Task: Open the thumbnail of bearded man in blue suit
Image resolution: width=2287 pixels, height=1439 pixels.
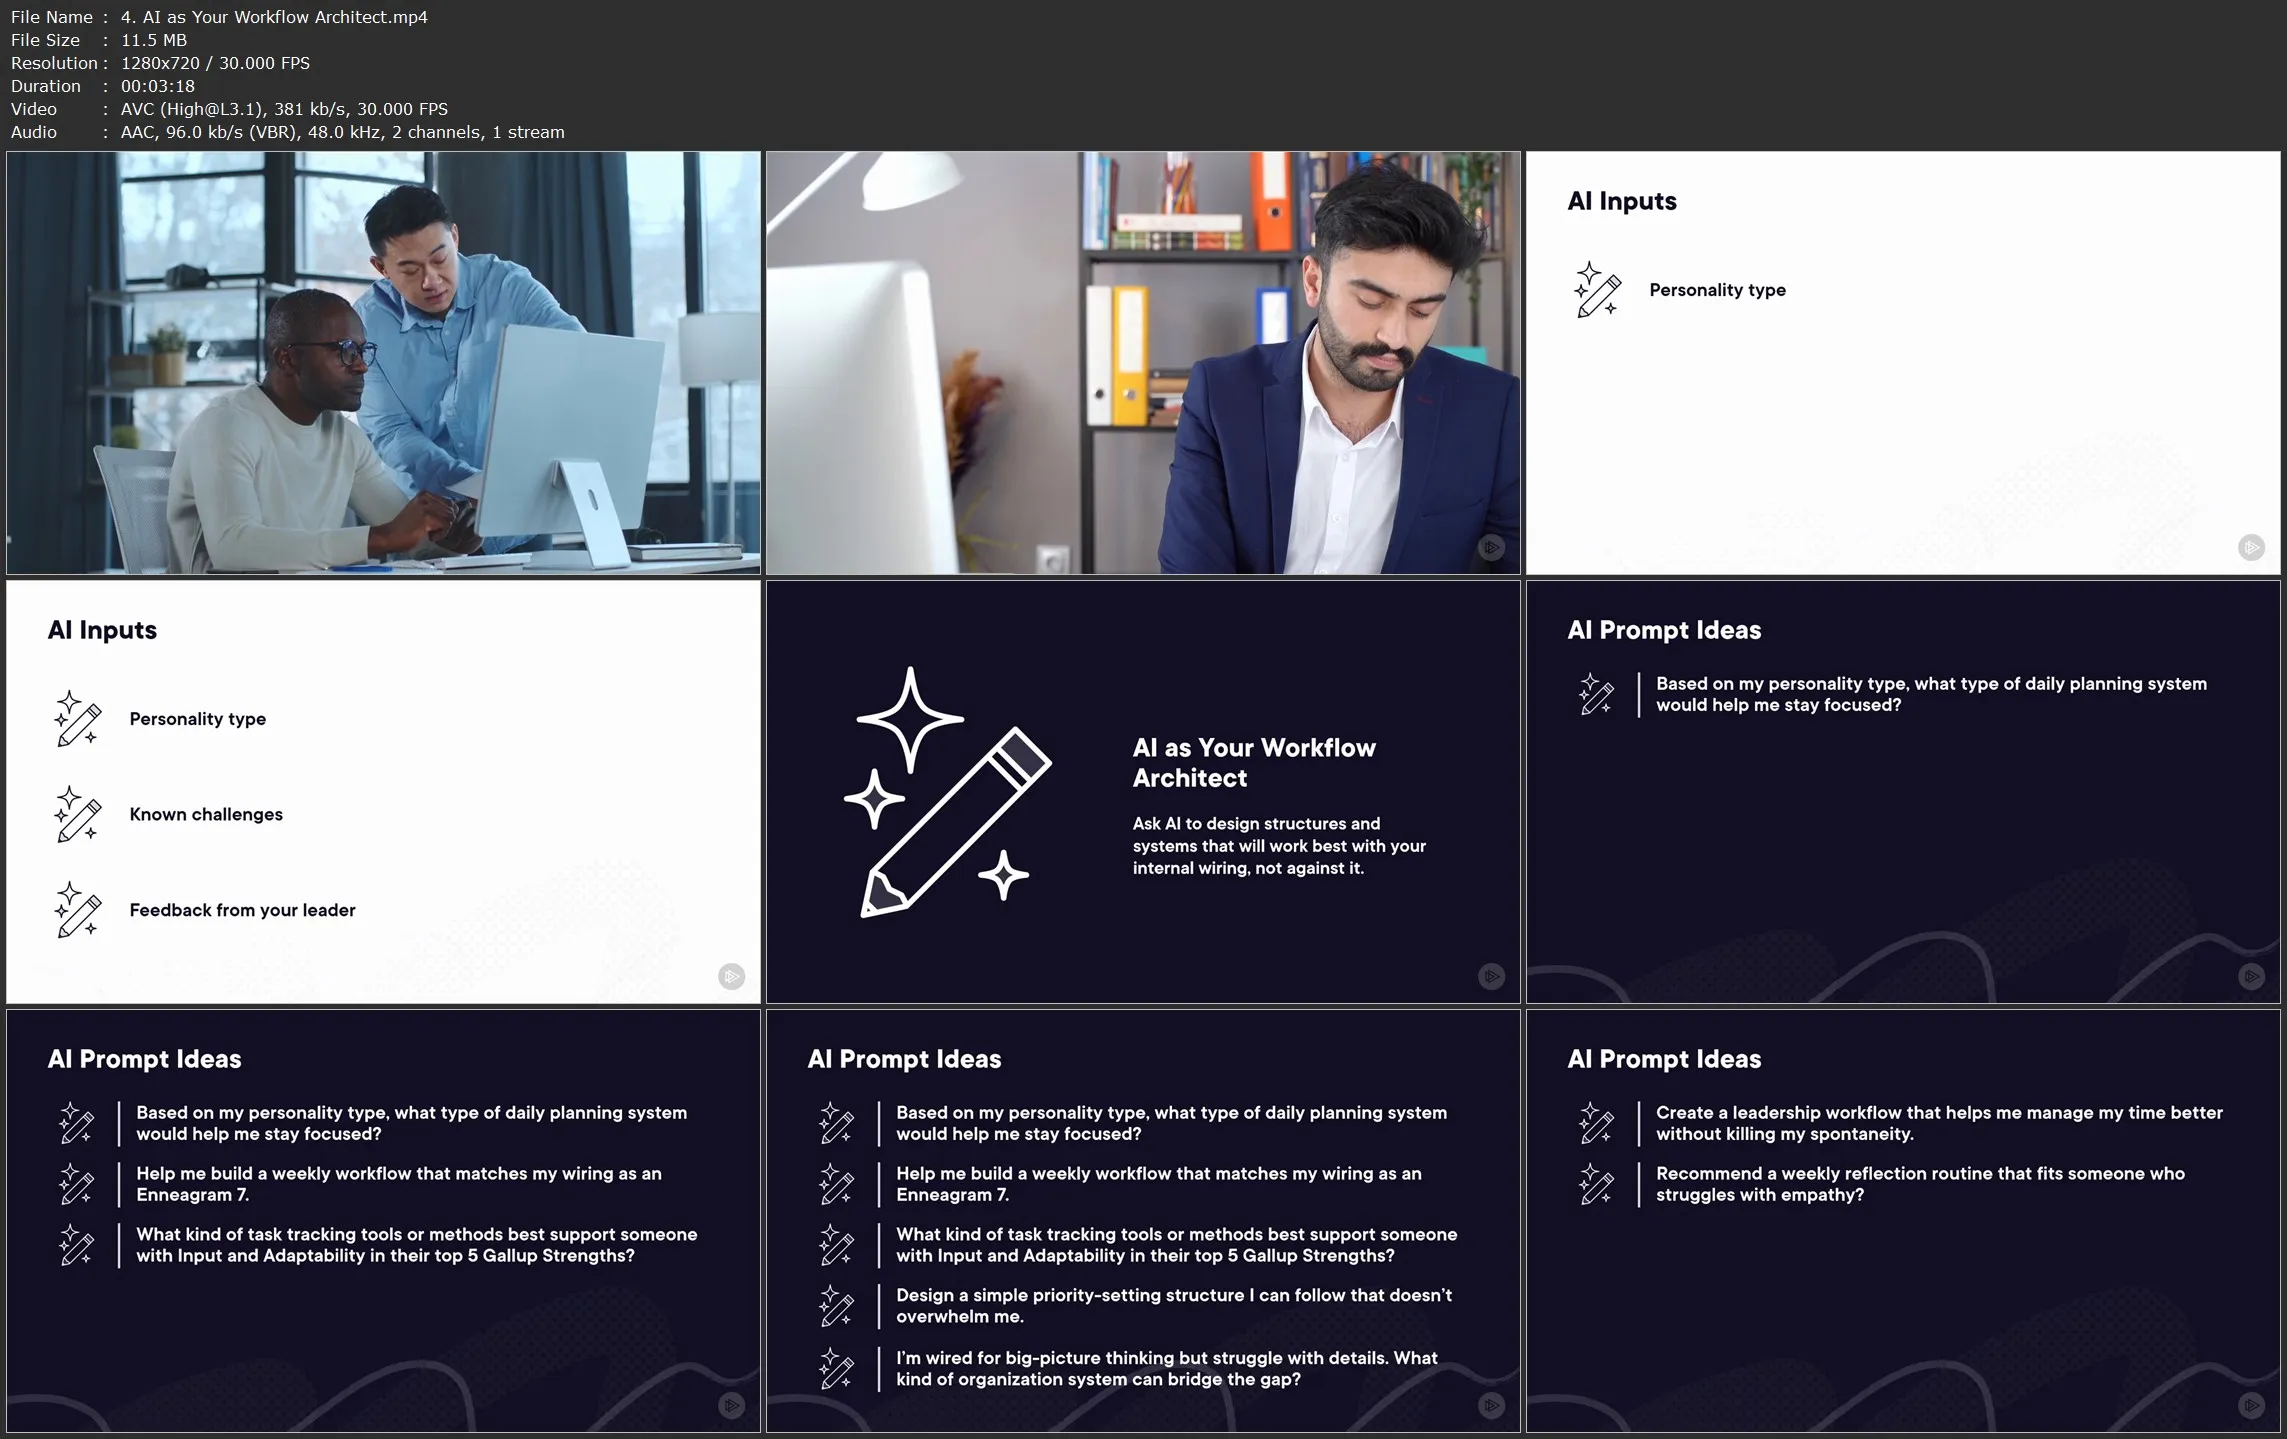Action: point(1143,362)
